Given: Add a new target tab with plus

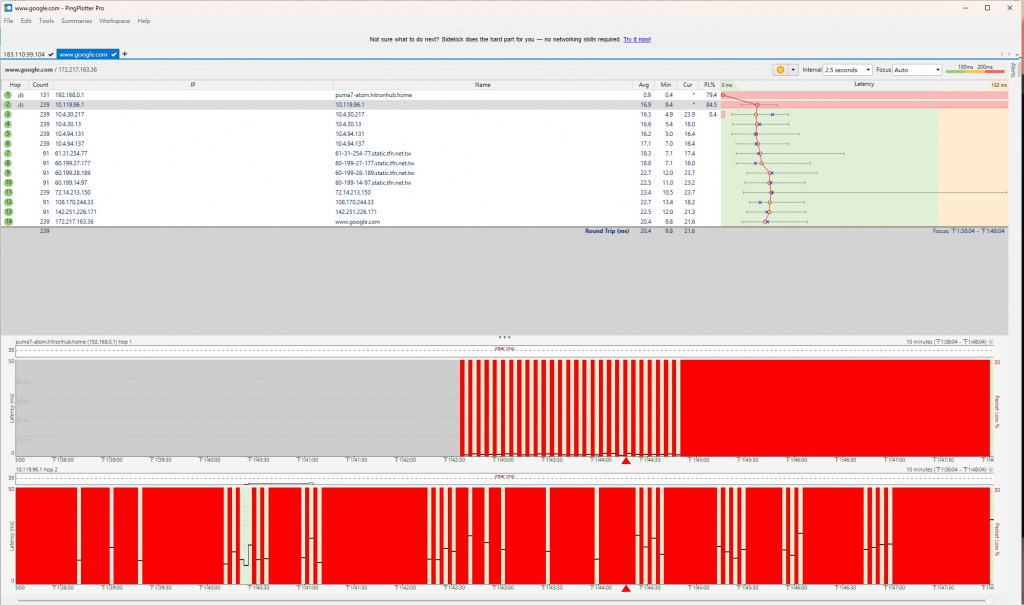Looking at the screenshot, I should [125, 54].
